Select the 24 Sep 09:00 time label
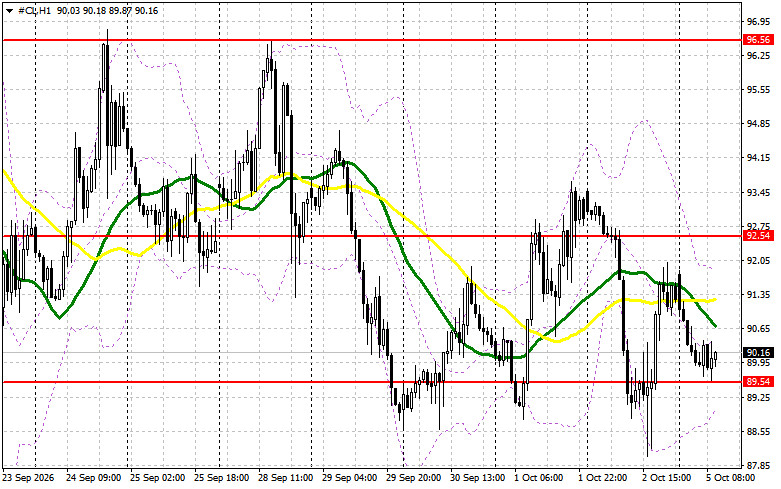The height and width of the screenshot is (489, 781). tap(94, 478)
